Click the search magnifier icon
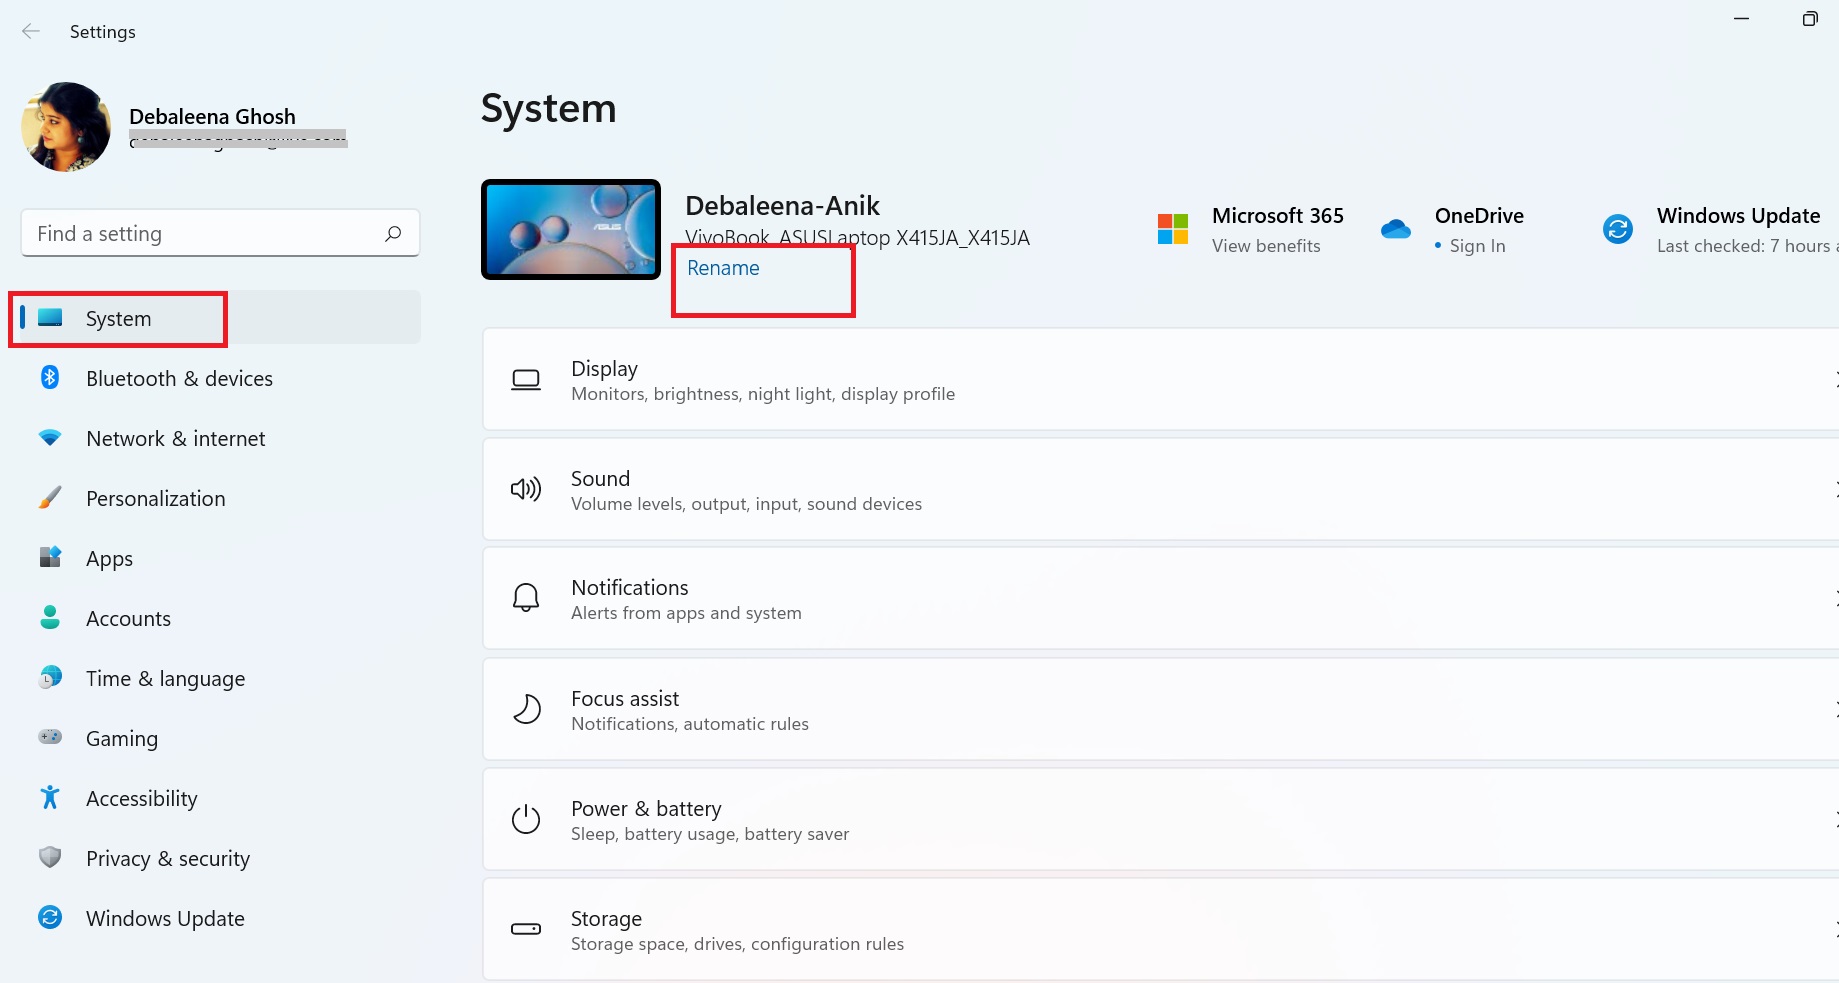 393,233
